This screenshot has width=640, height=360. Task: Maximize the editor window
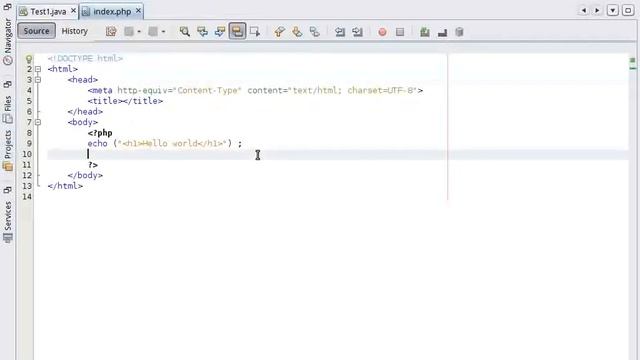[628, 10]
